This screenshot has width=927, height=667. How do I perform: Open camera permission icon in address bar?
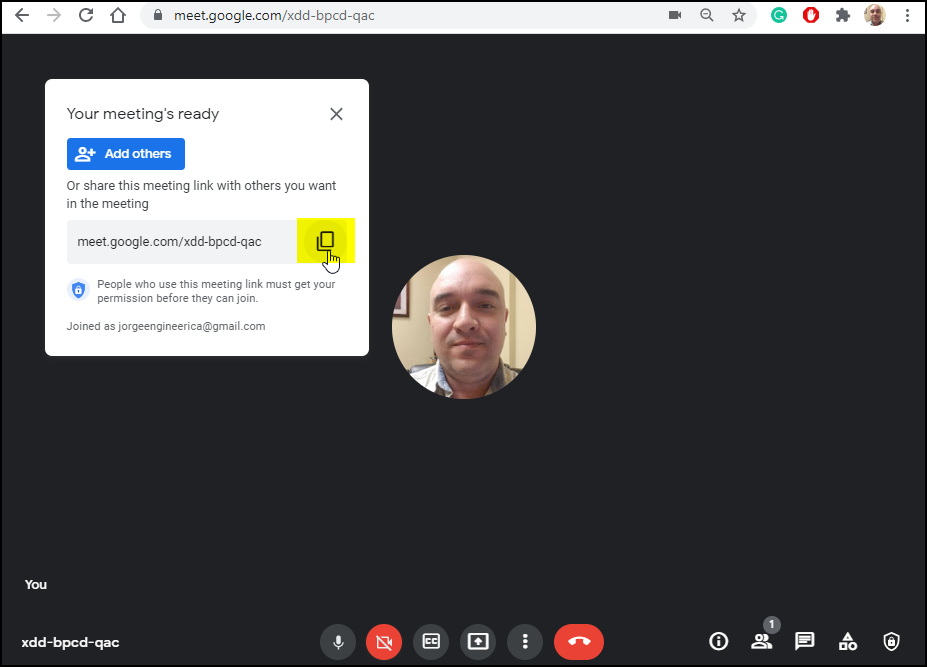[675, 15]
